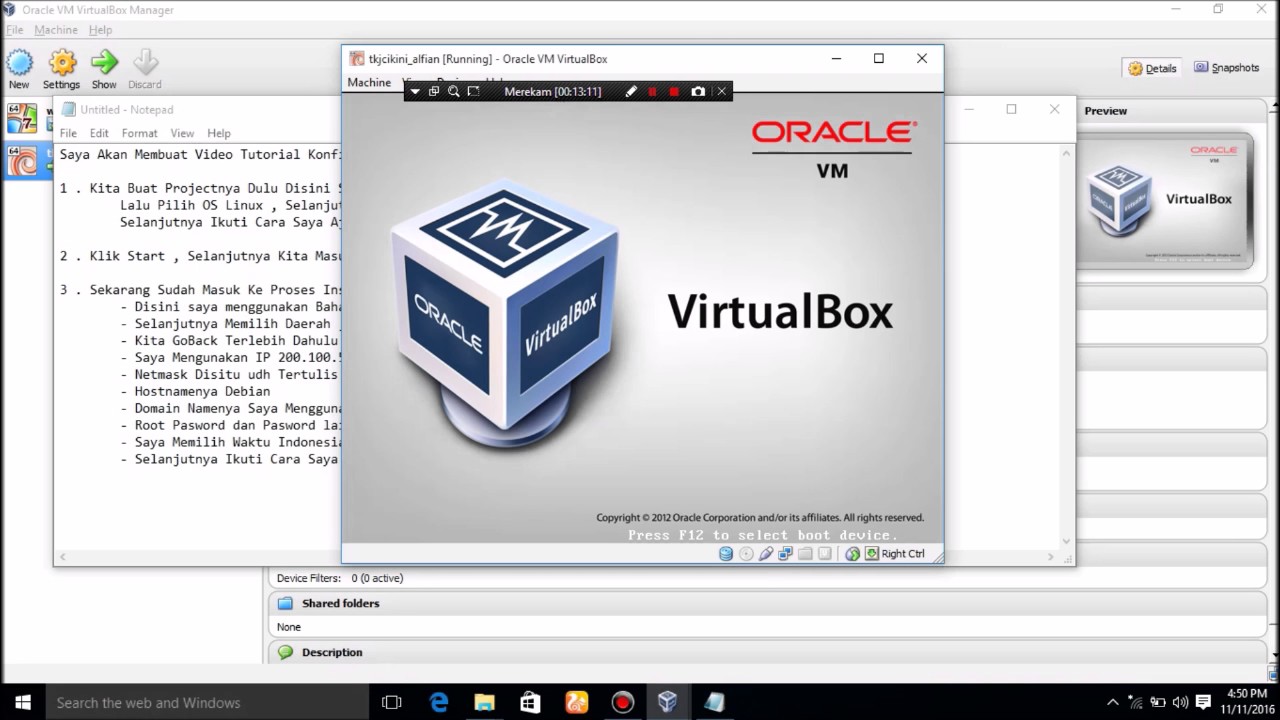This screenshot has width=1280, height=720.
Task: Open the Notepad File menu
Action: click(x=68, y=133)
